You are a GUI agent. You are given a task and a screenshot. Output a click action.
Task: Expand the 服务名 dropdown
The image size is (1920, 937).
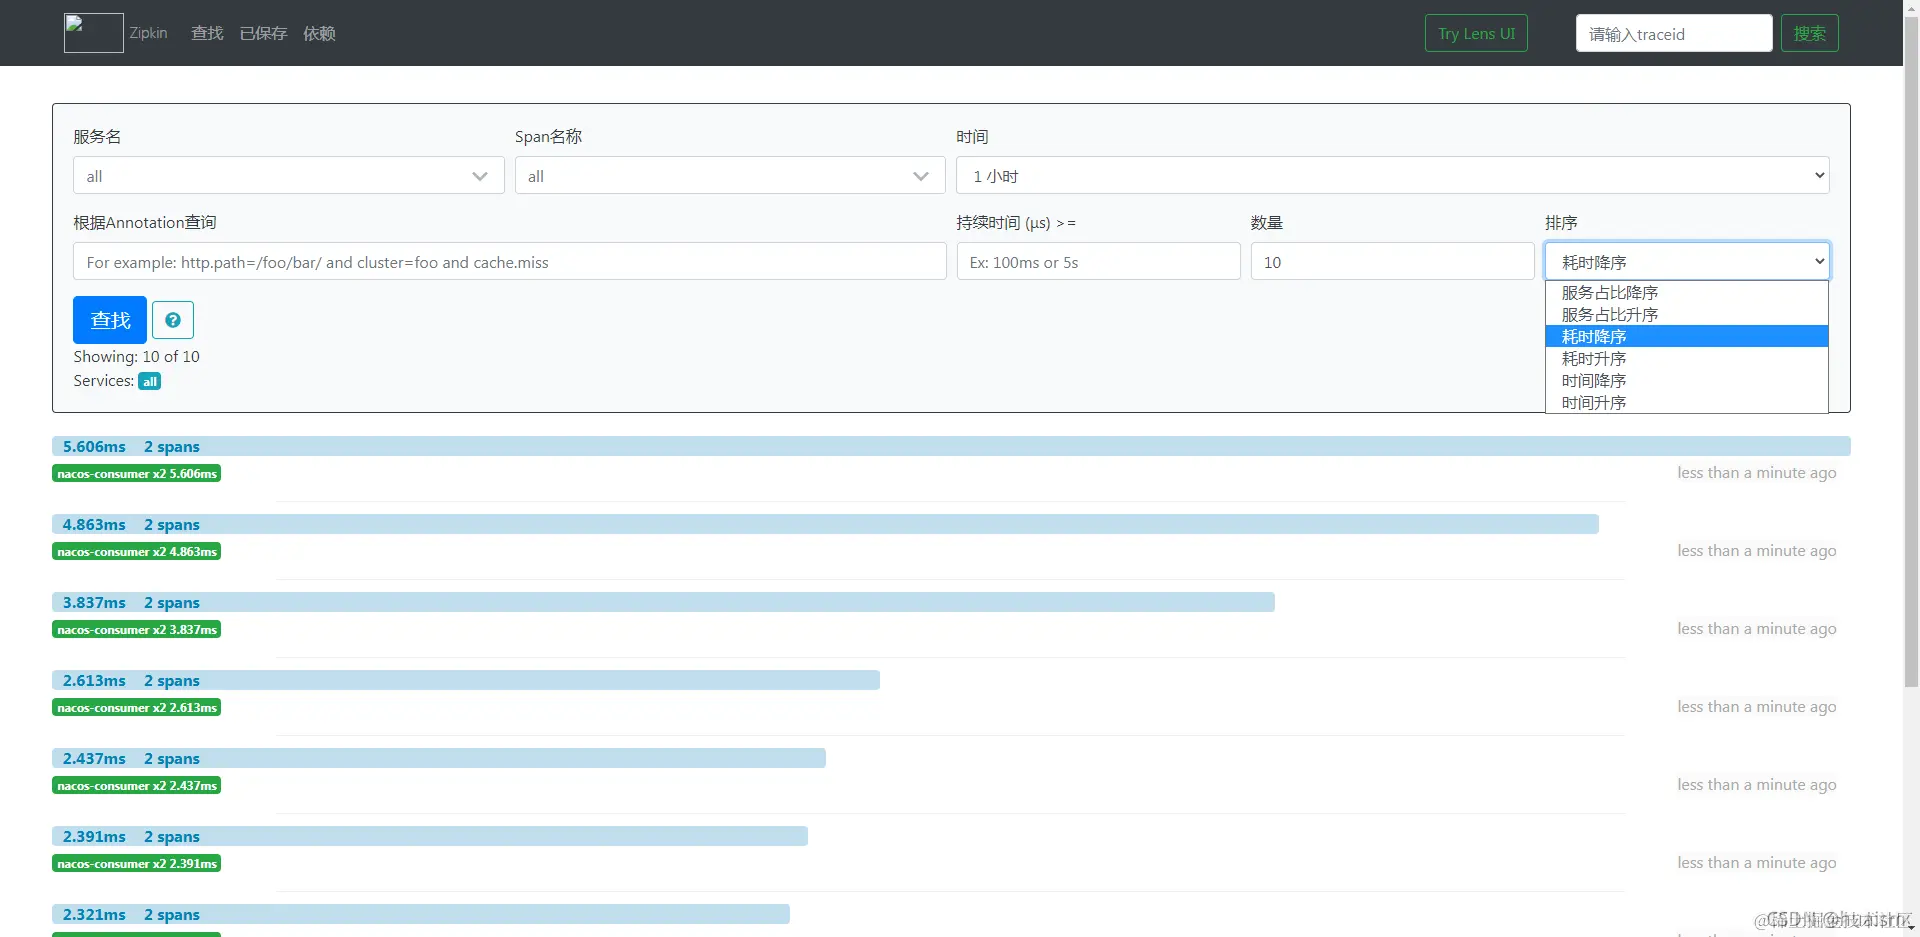(288, 176)
